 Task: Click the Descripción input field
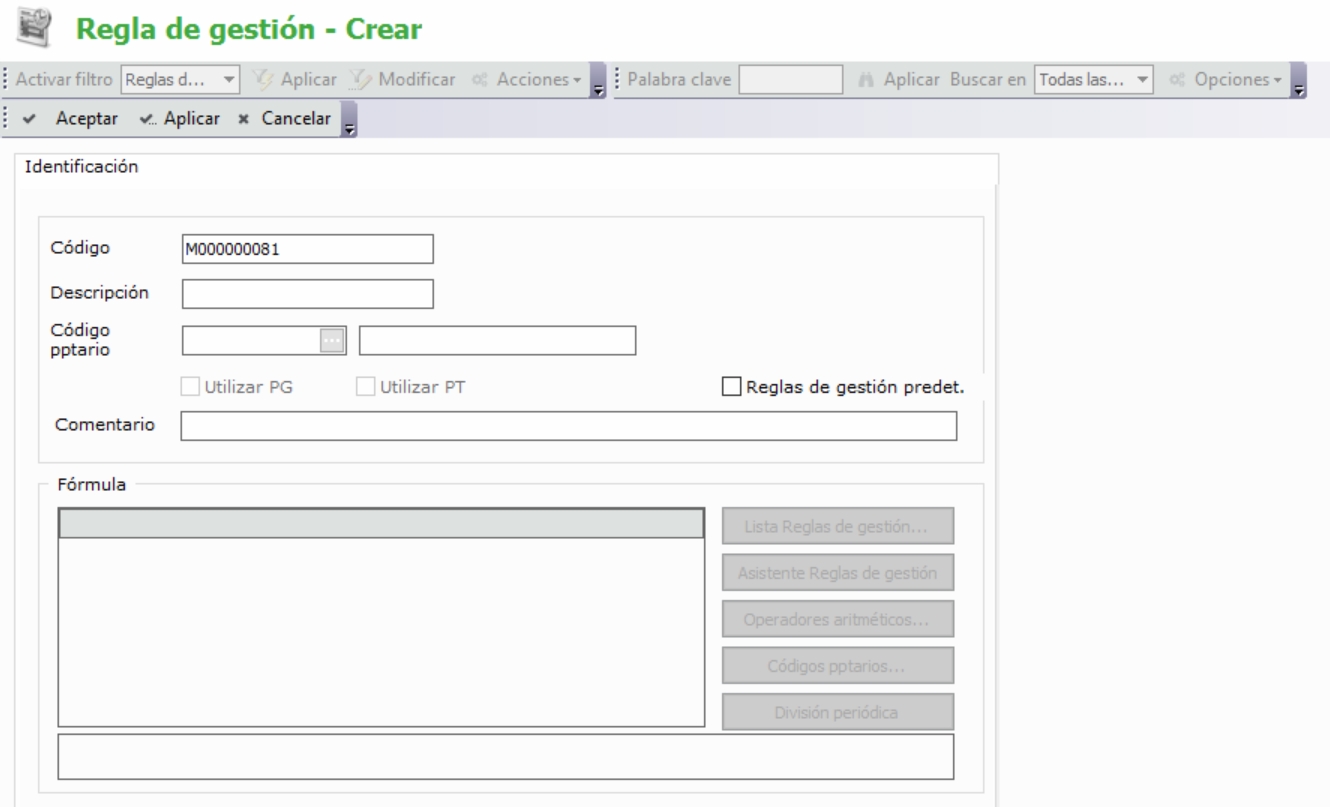pos(307,293)
